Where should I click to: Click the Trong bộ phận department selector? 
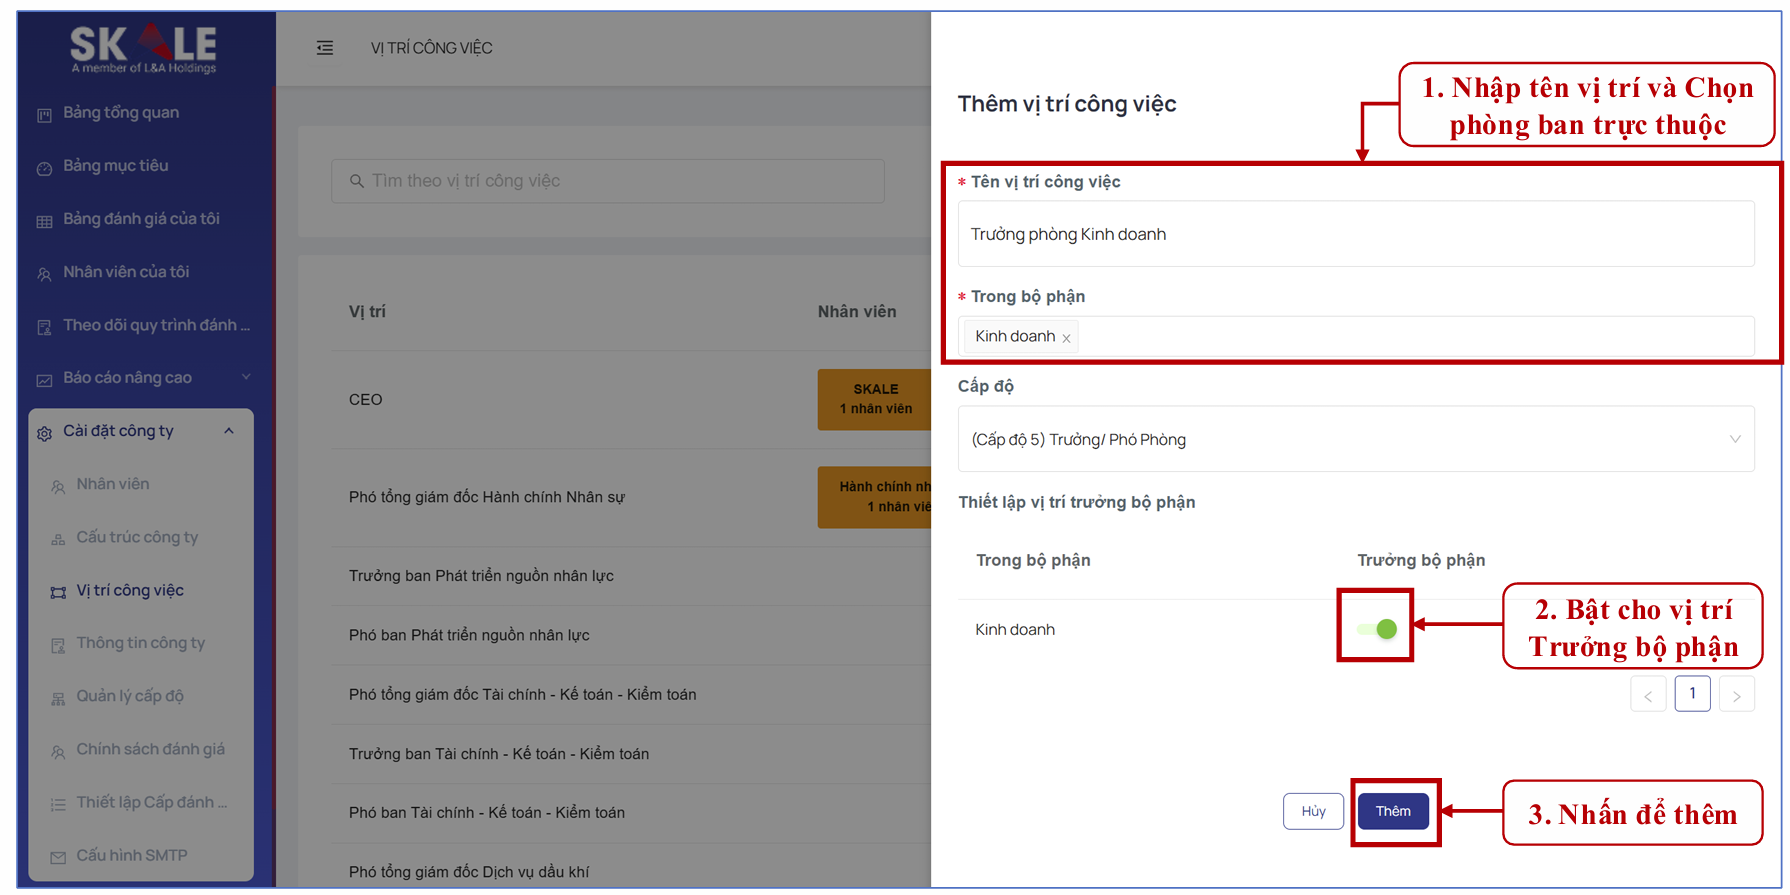click(x=1400, y=336)
